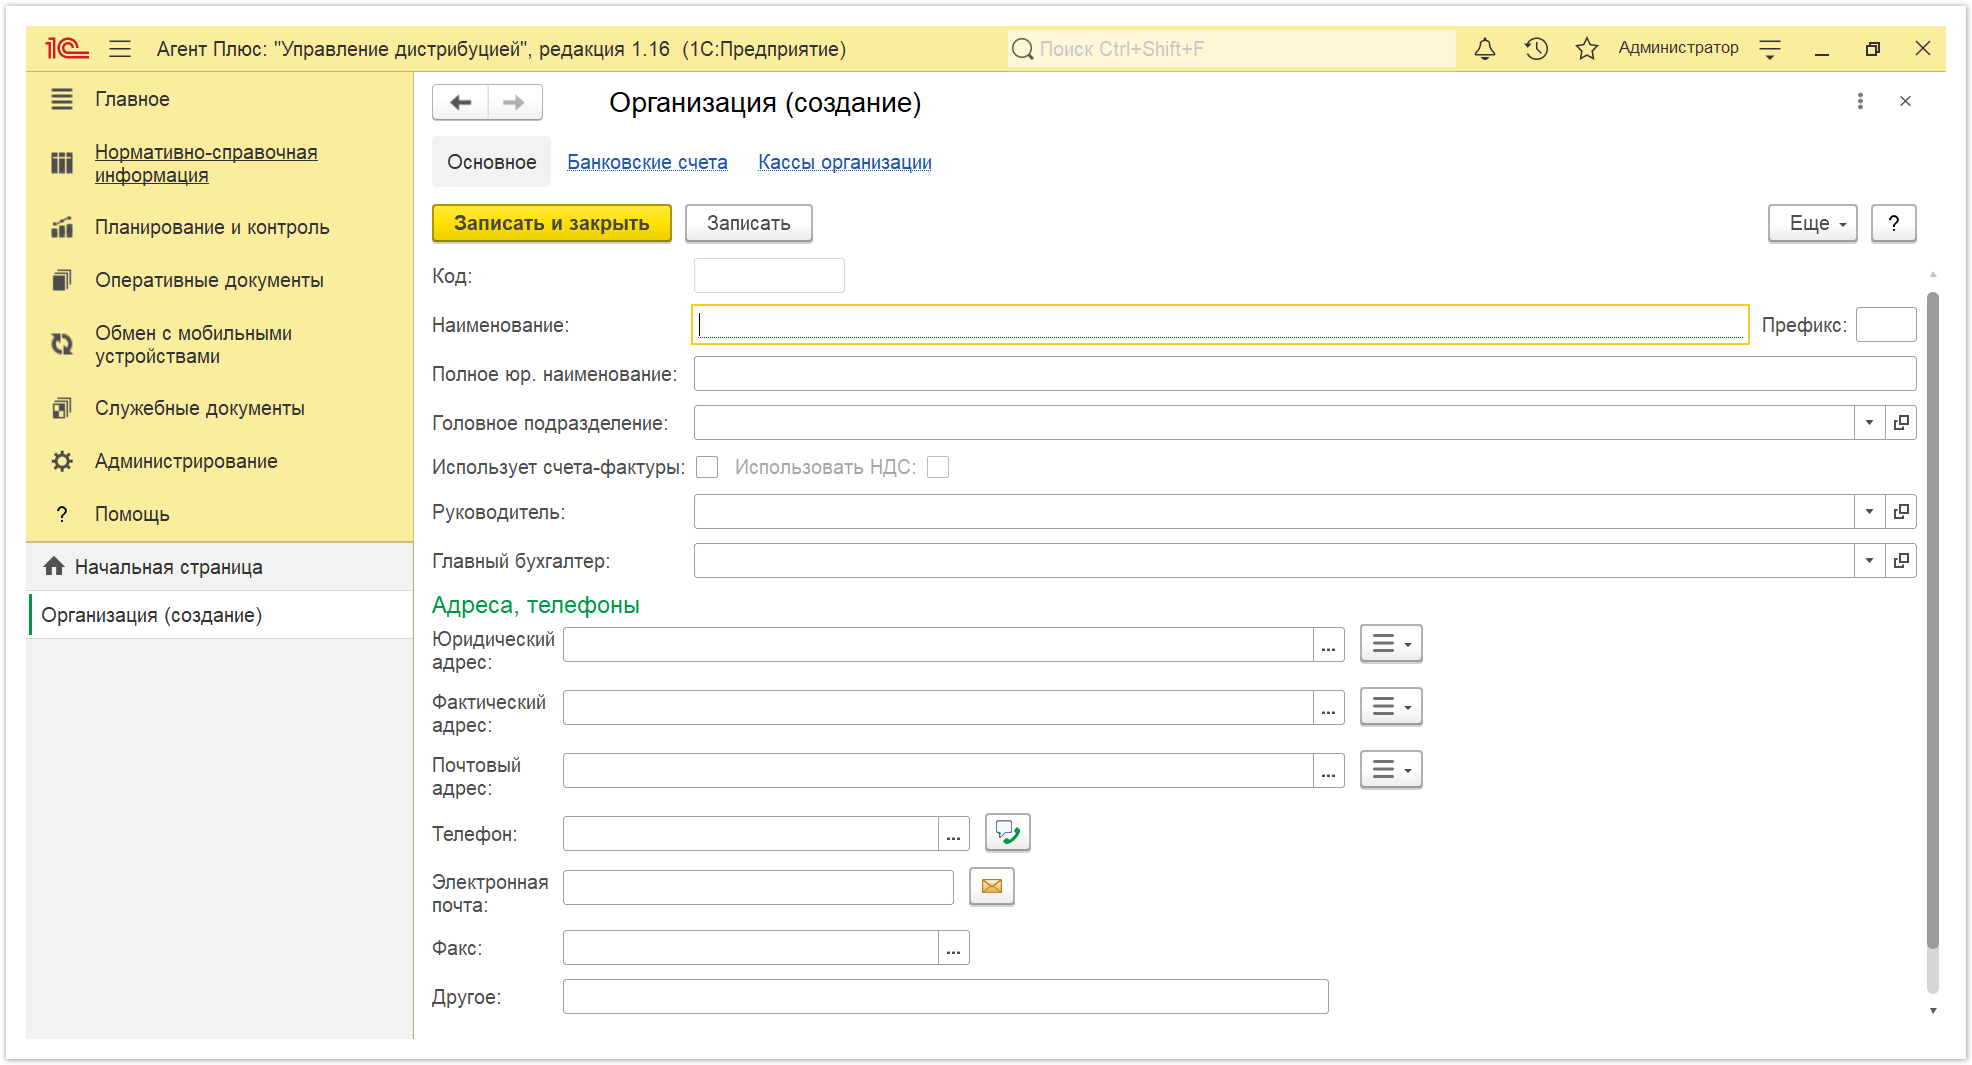Image resolution: width=1972 pixels, height=1065 pixels.
Task: Click into the Префикс field
Action: click(1886, 325)
